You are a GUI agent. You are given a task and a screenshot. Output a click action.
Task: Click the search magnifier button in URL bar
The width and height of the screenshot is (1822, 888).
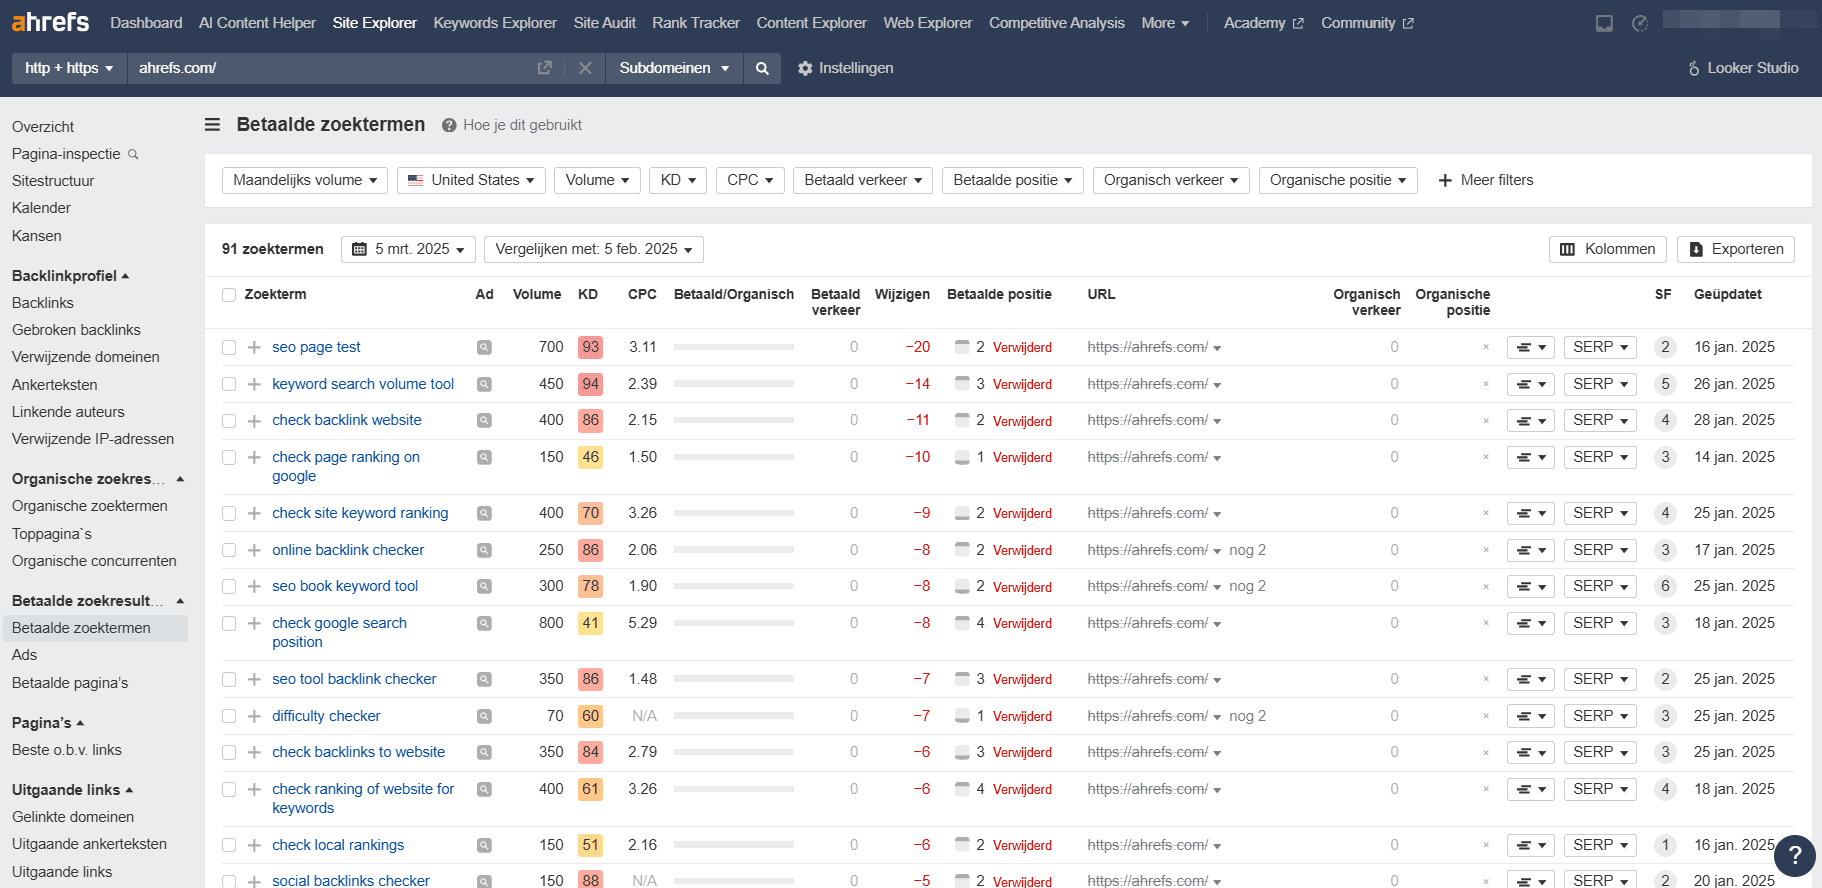coord(762,68)
